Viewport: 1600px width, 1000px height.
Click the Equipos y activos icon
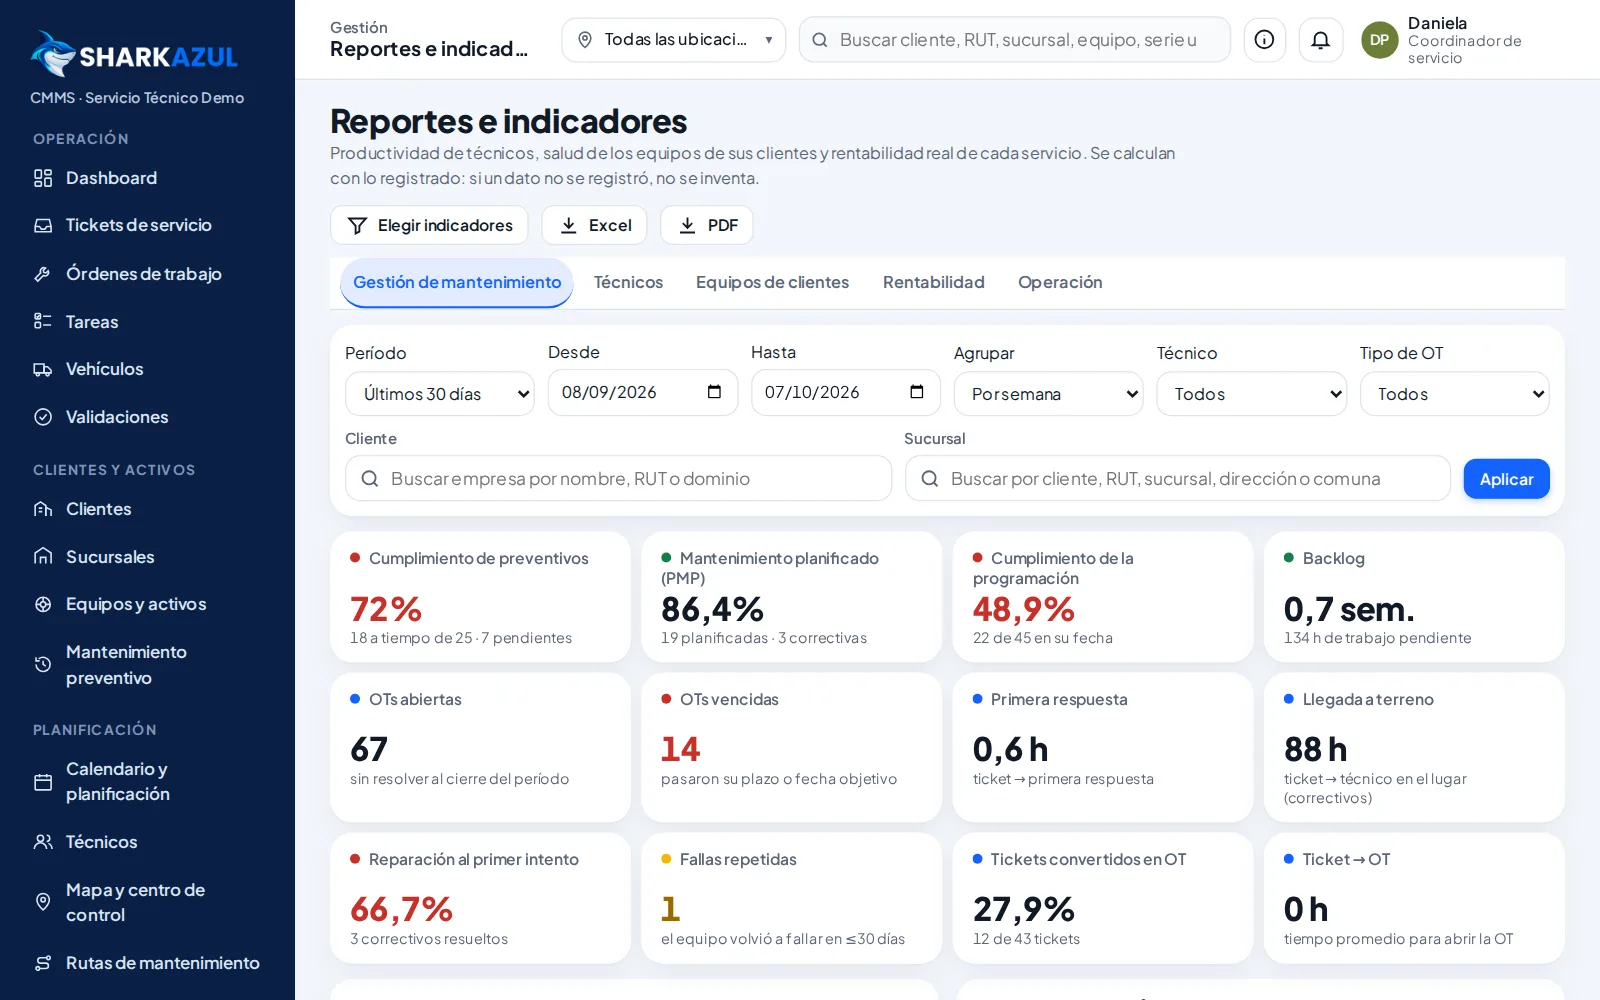coord(43,604)
